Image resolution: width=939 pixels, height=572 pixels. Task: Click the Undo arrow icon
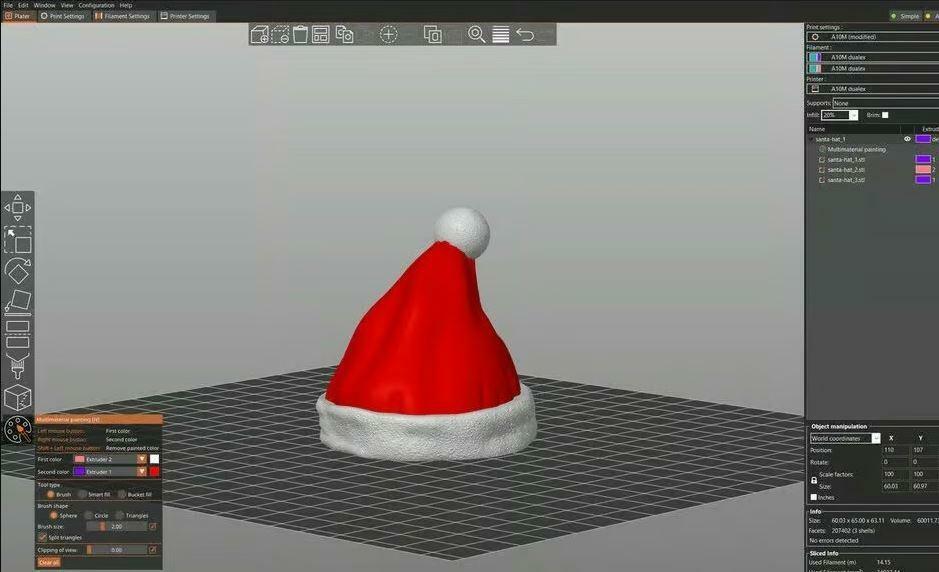coord(525,35)
